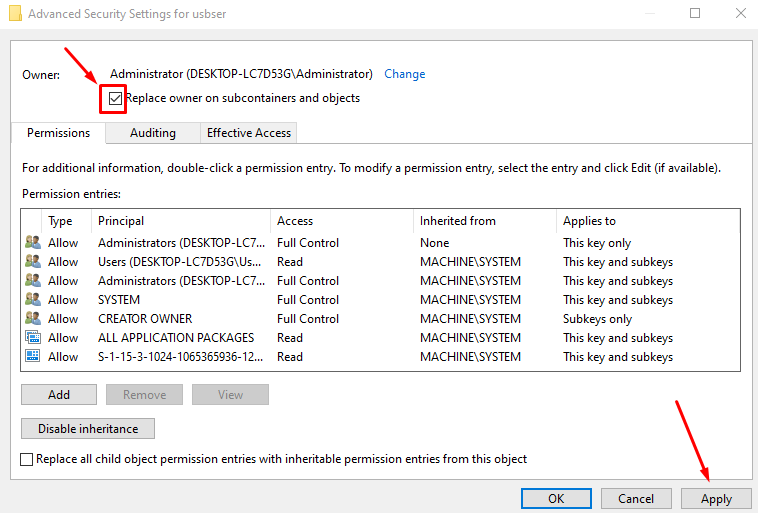
Task: Click the CREATOR OWNER entry icon
Action: [32, 319]
